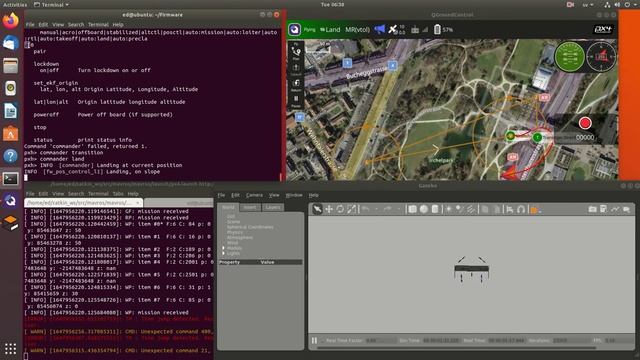Viewport: 640px width, 360px height.
Task: Click the Paste icon in Gazebo toolbar
Action: [497, 209]
